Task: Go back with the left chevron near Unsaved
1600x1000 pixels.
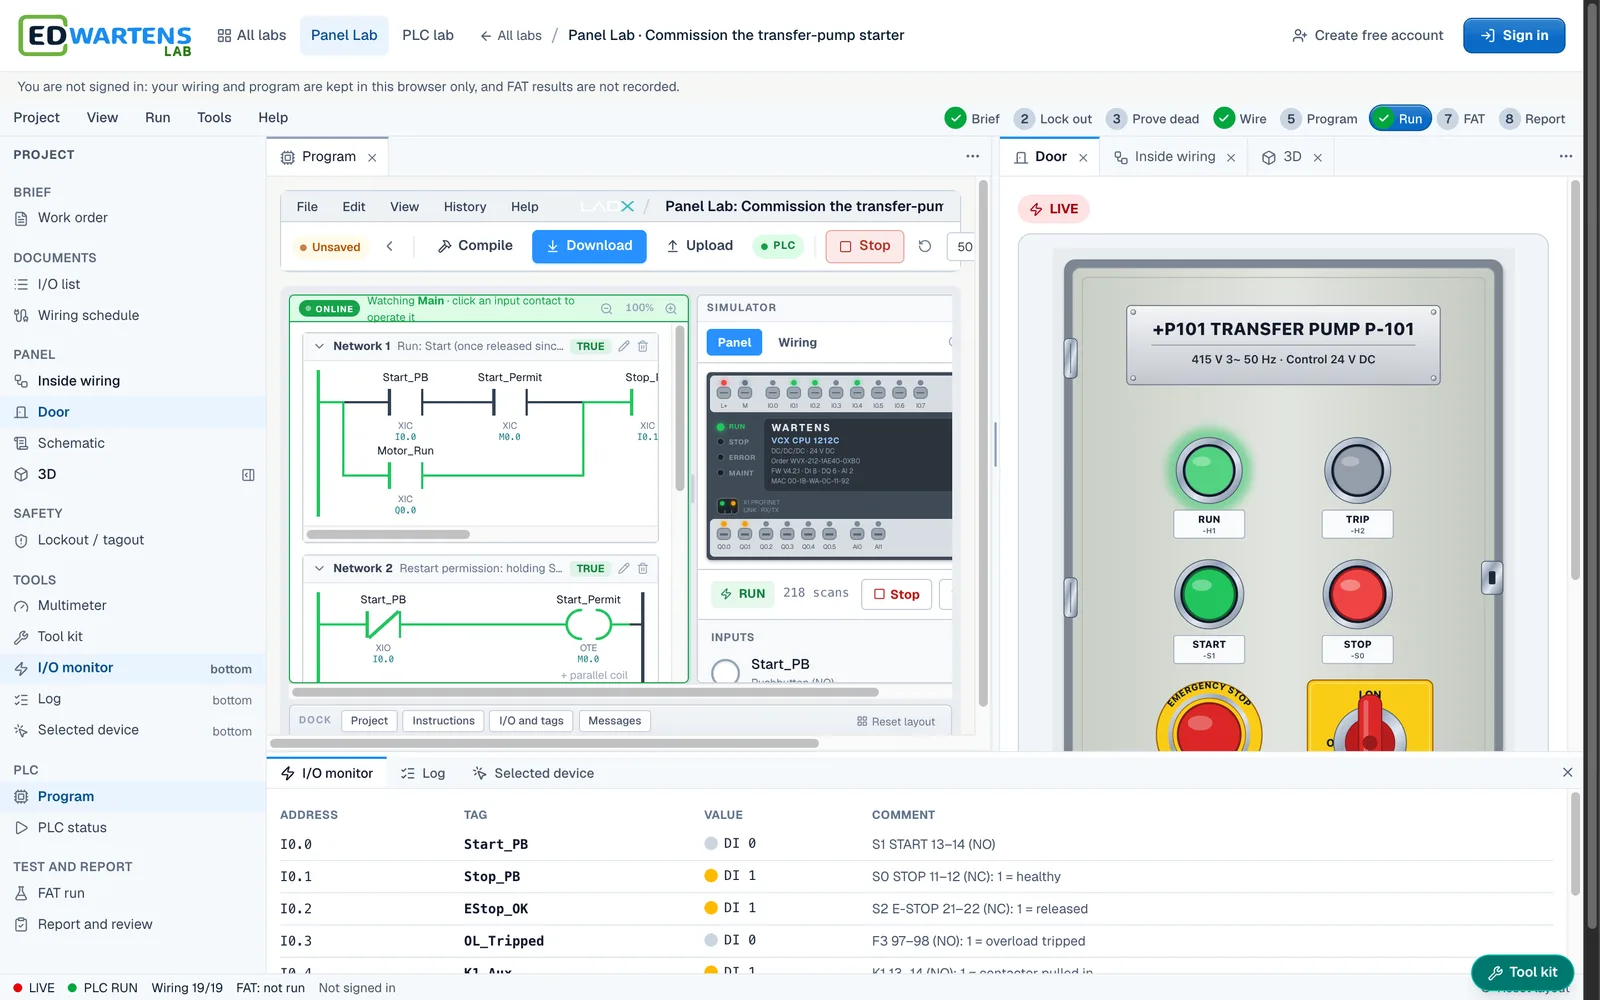Action: coord(390,246)
